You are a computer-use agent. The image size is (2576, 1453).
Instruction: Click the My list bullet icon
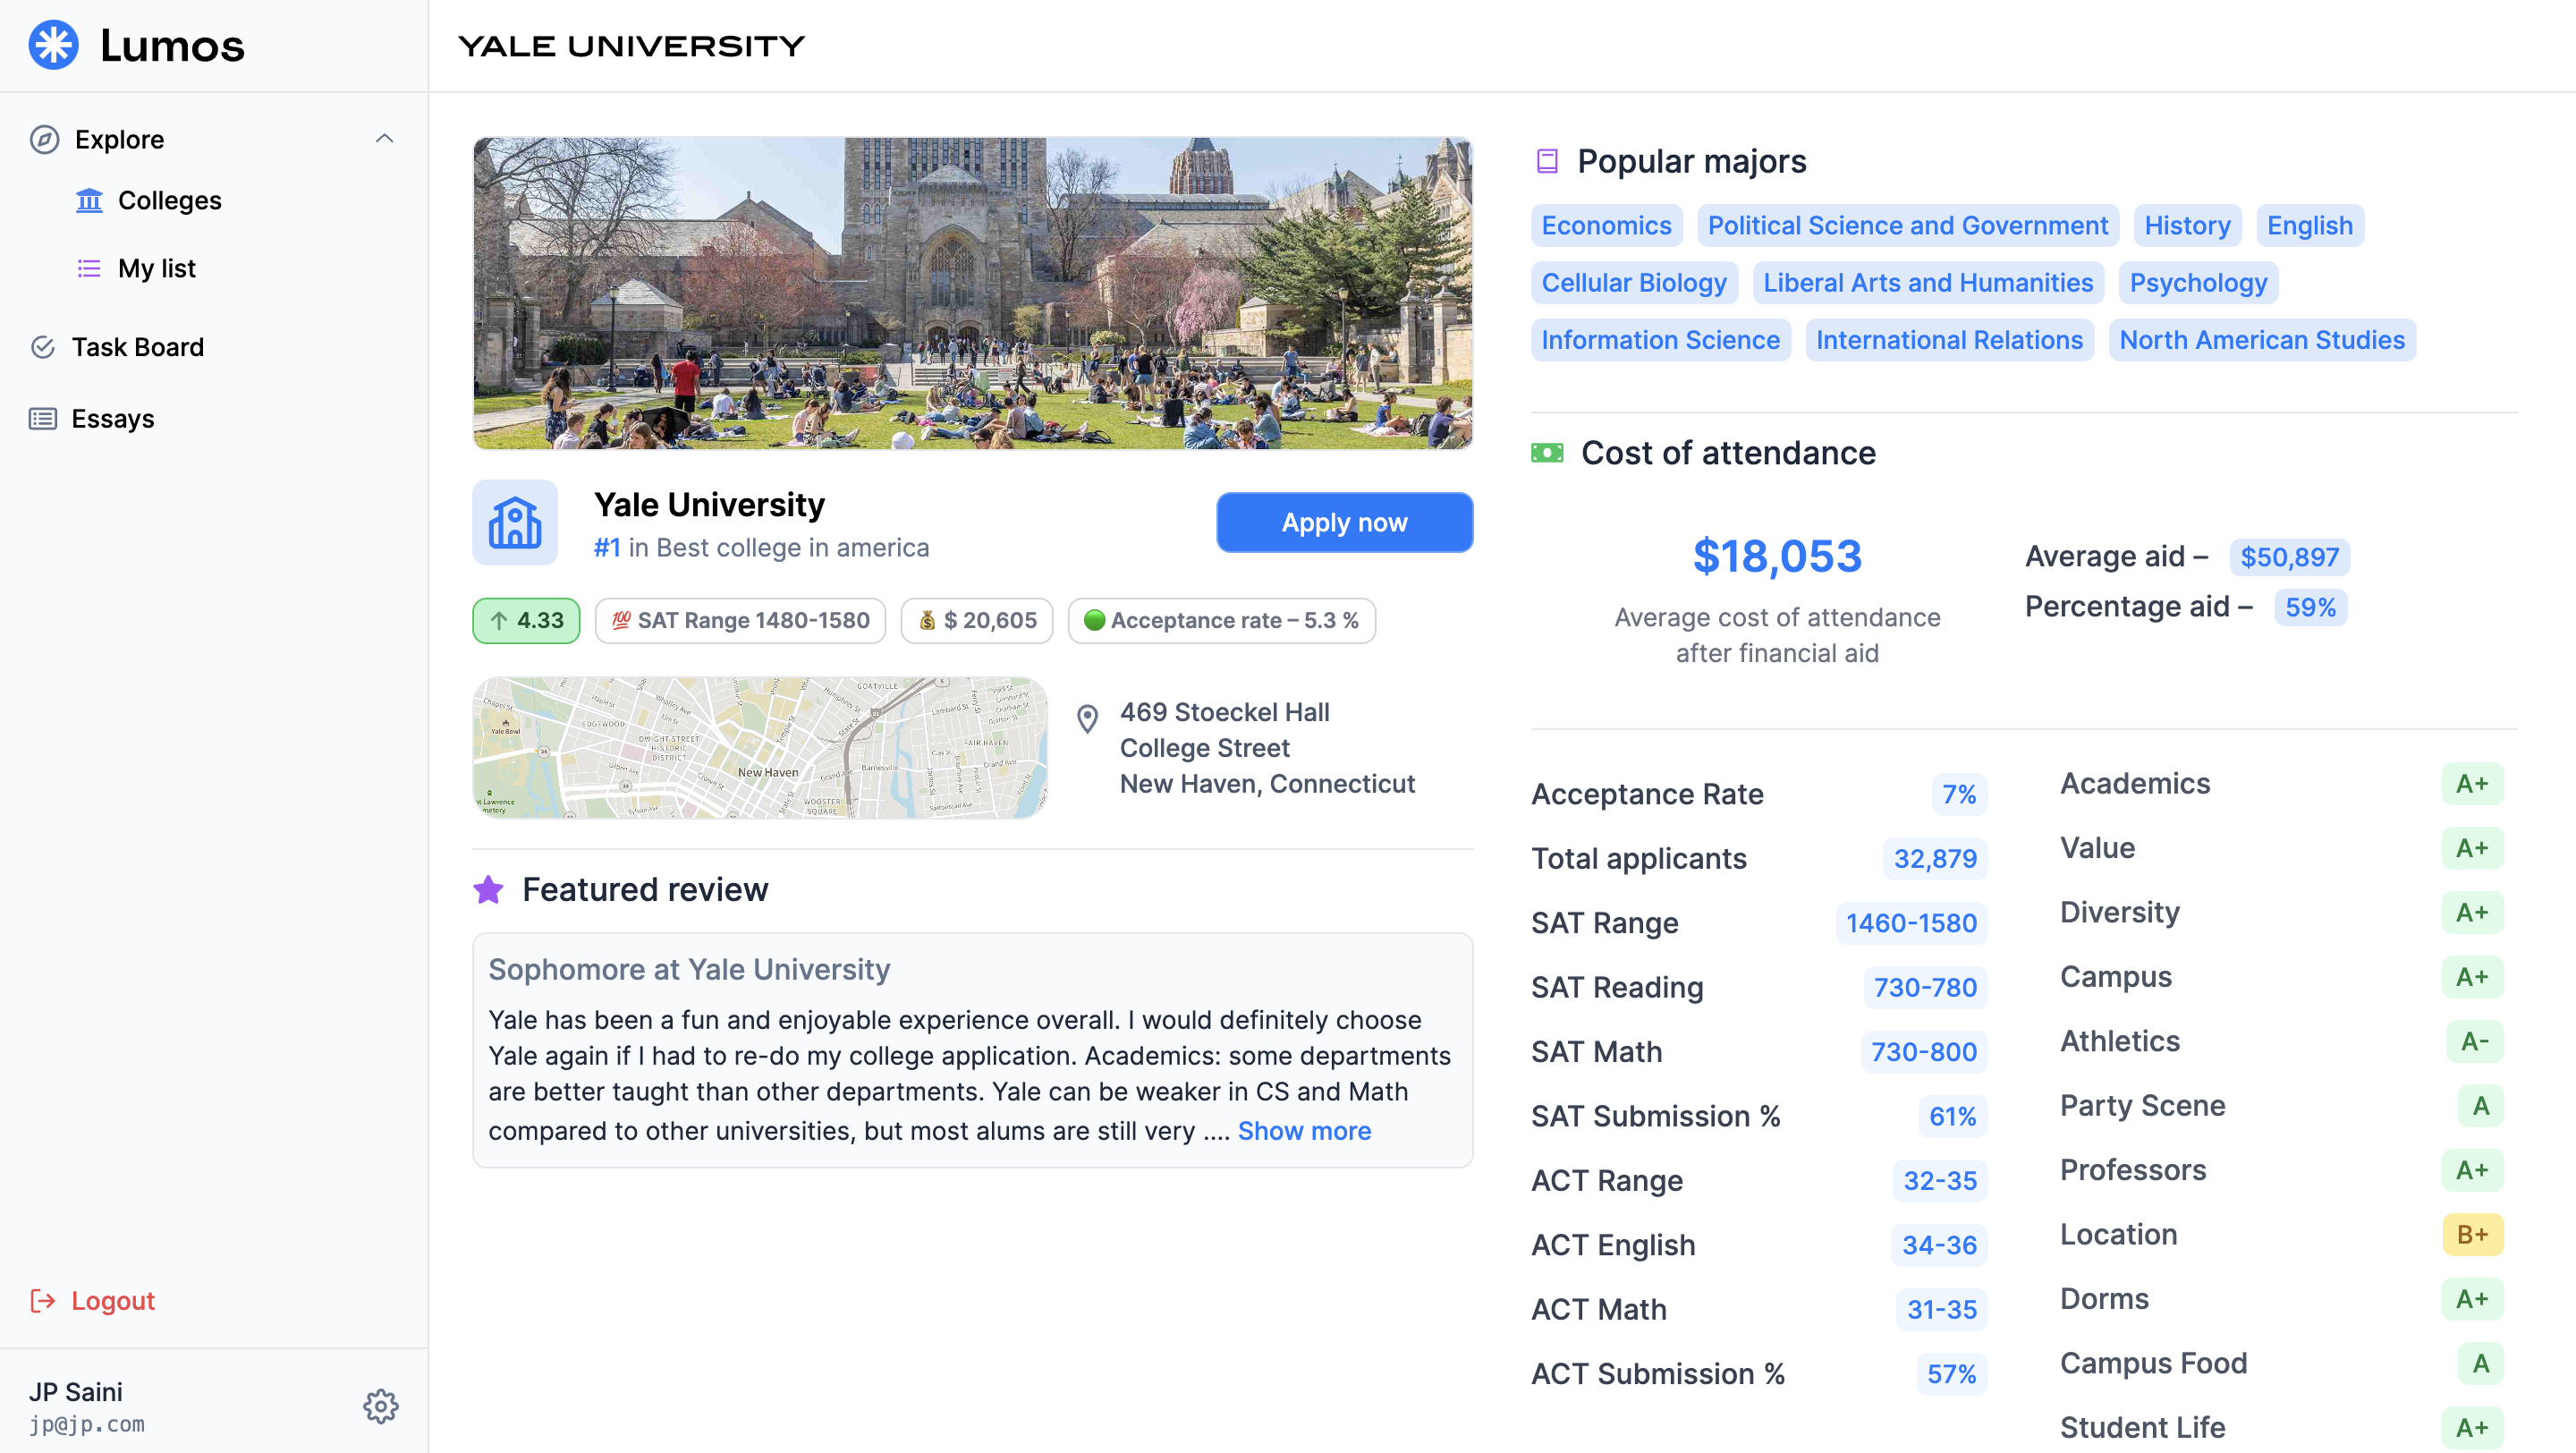click(89, 268)
